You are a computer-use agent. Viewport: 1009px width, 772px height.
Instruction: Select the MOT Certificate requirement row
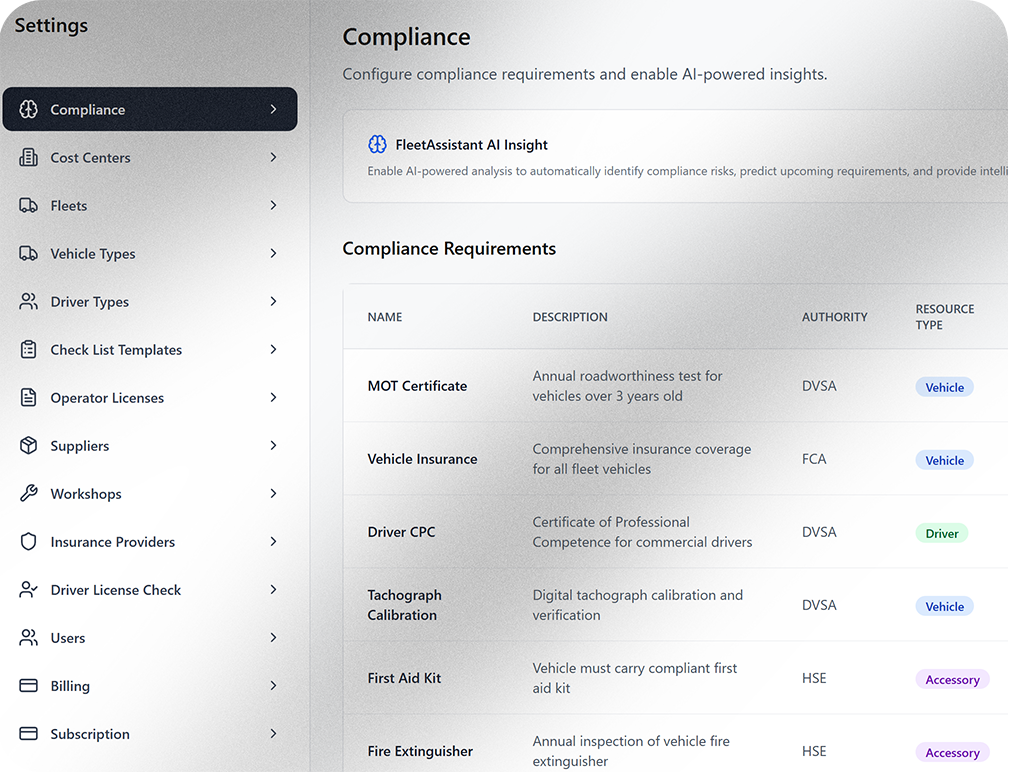(417, 386)
